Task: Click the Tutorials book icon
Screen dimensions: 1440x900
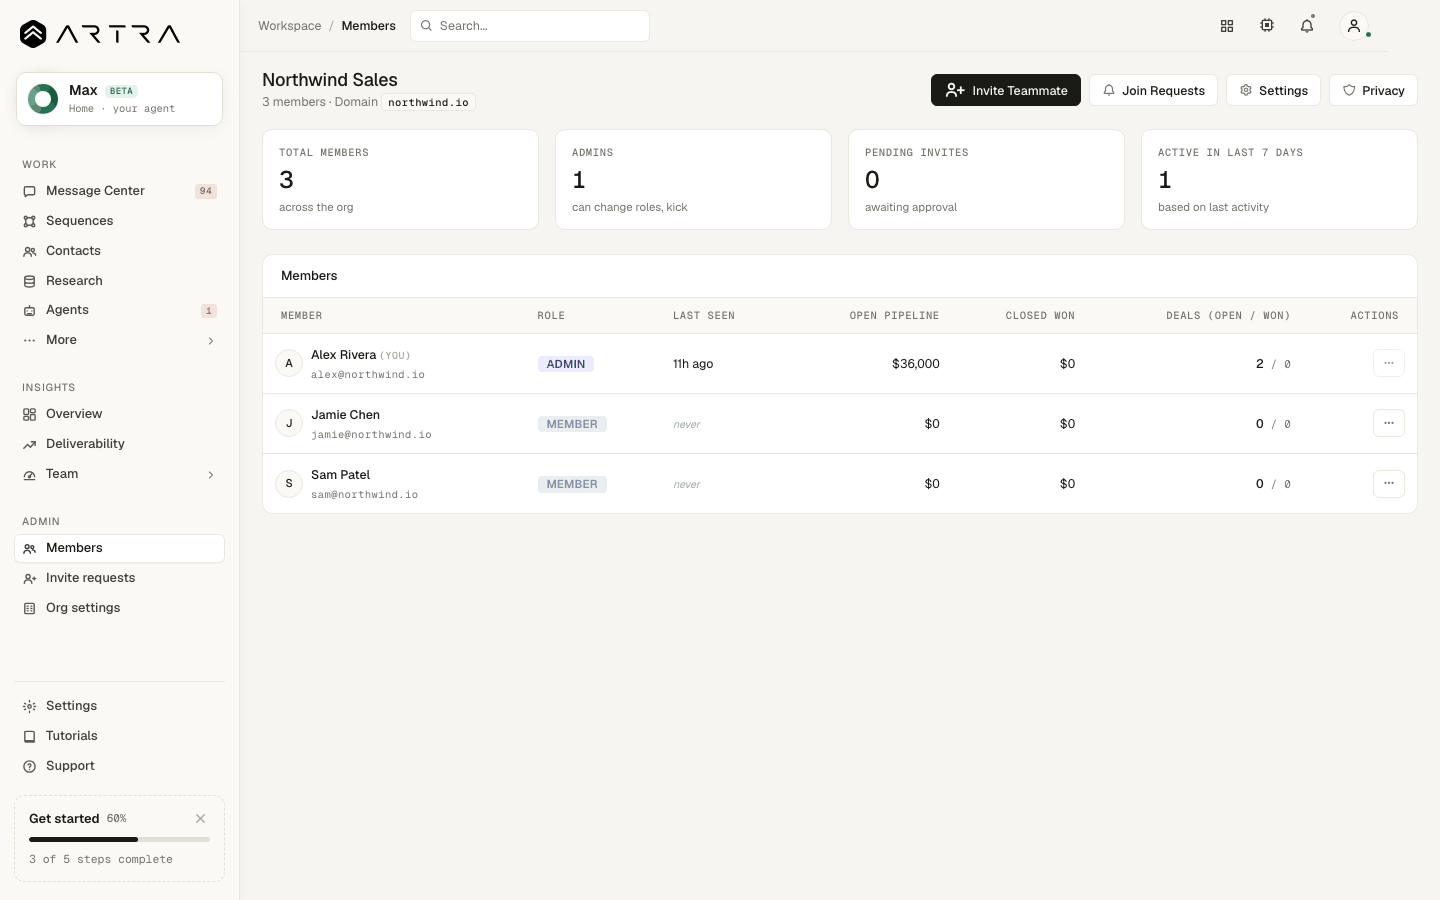Action: [30, 736]
